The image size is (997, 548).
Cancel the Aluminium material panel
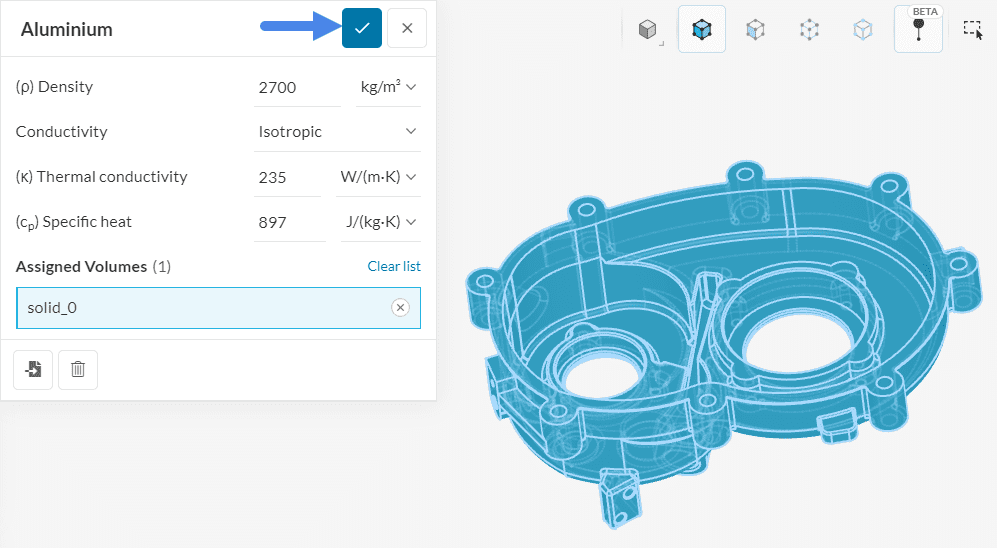[x=407, y=28]
